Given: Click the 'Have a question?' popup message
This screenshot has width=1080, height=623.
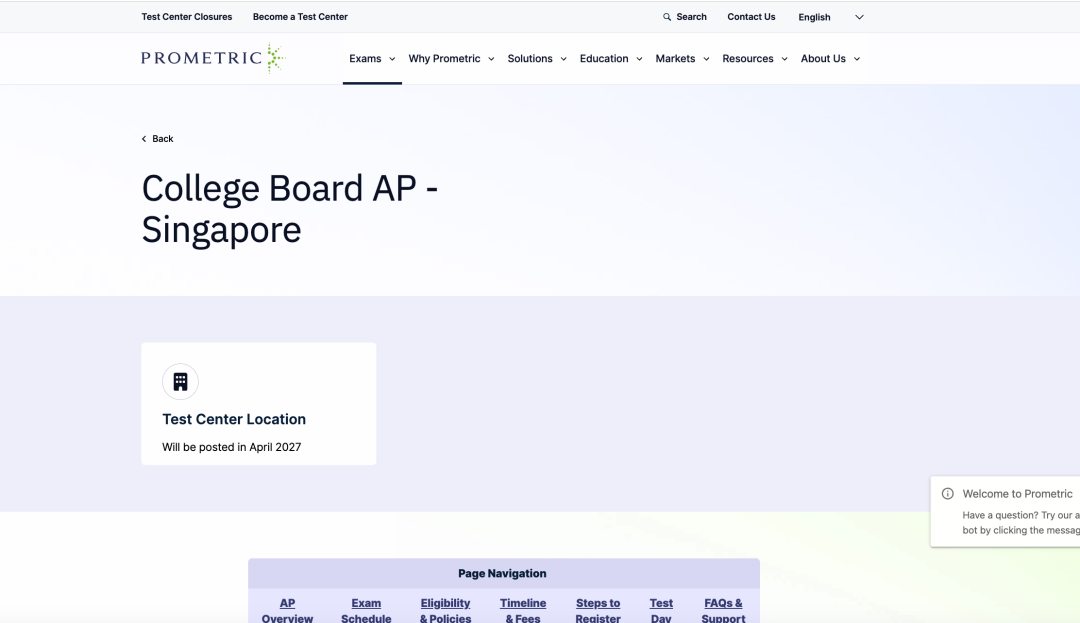Looking at the screenshot, I should (1021, 522).
